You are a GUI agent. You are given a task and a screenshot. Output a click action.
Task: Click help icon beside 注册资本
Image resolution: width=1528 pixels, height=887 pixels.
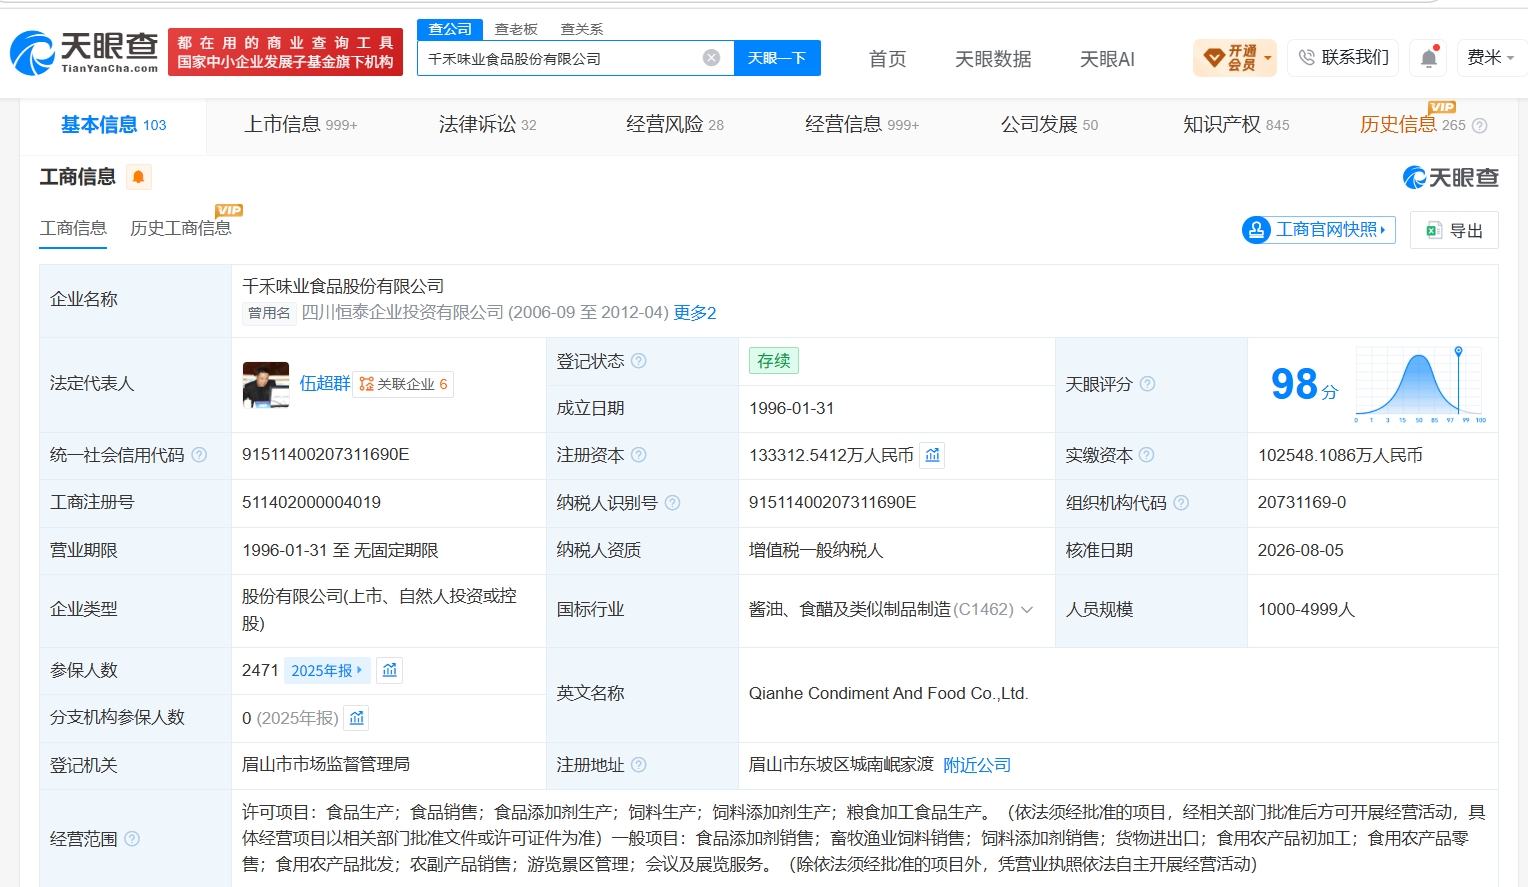[638, 455]
